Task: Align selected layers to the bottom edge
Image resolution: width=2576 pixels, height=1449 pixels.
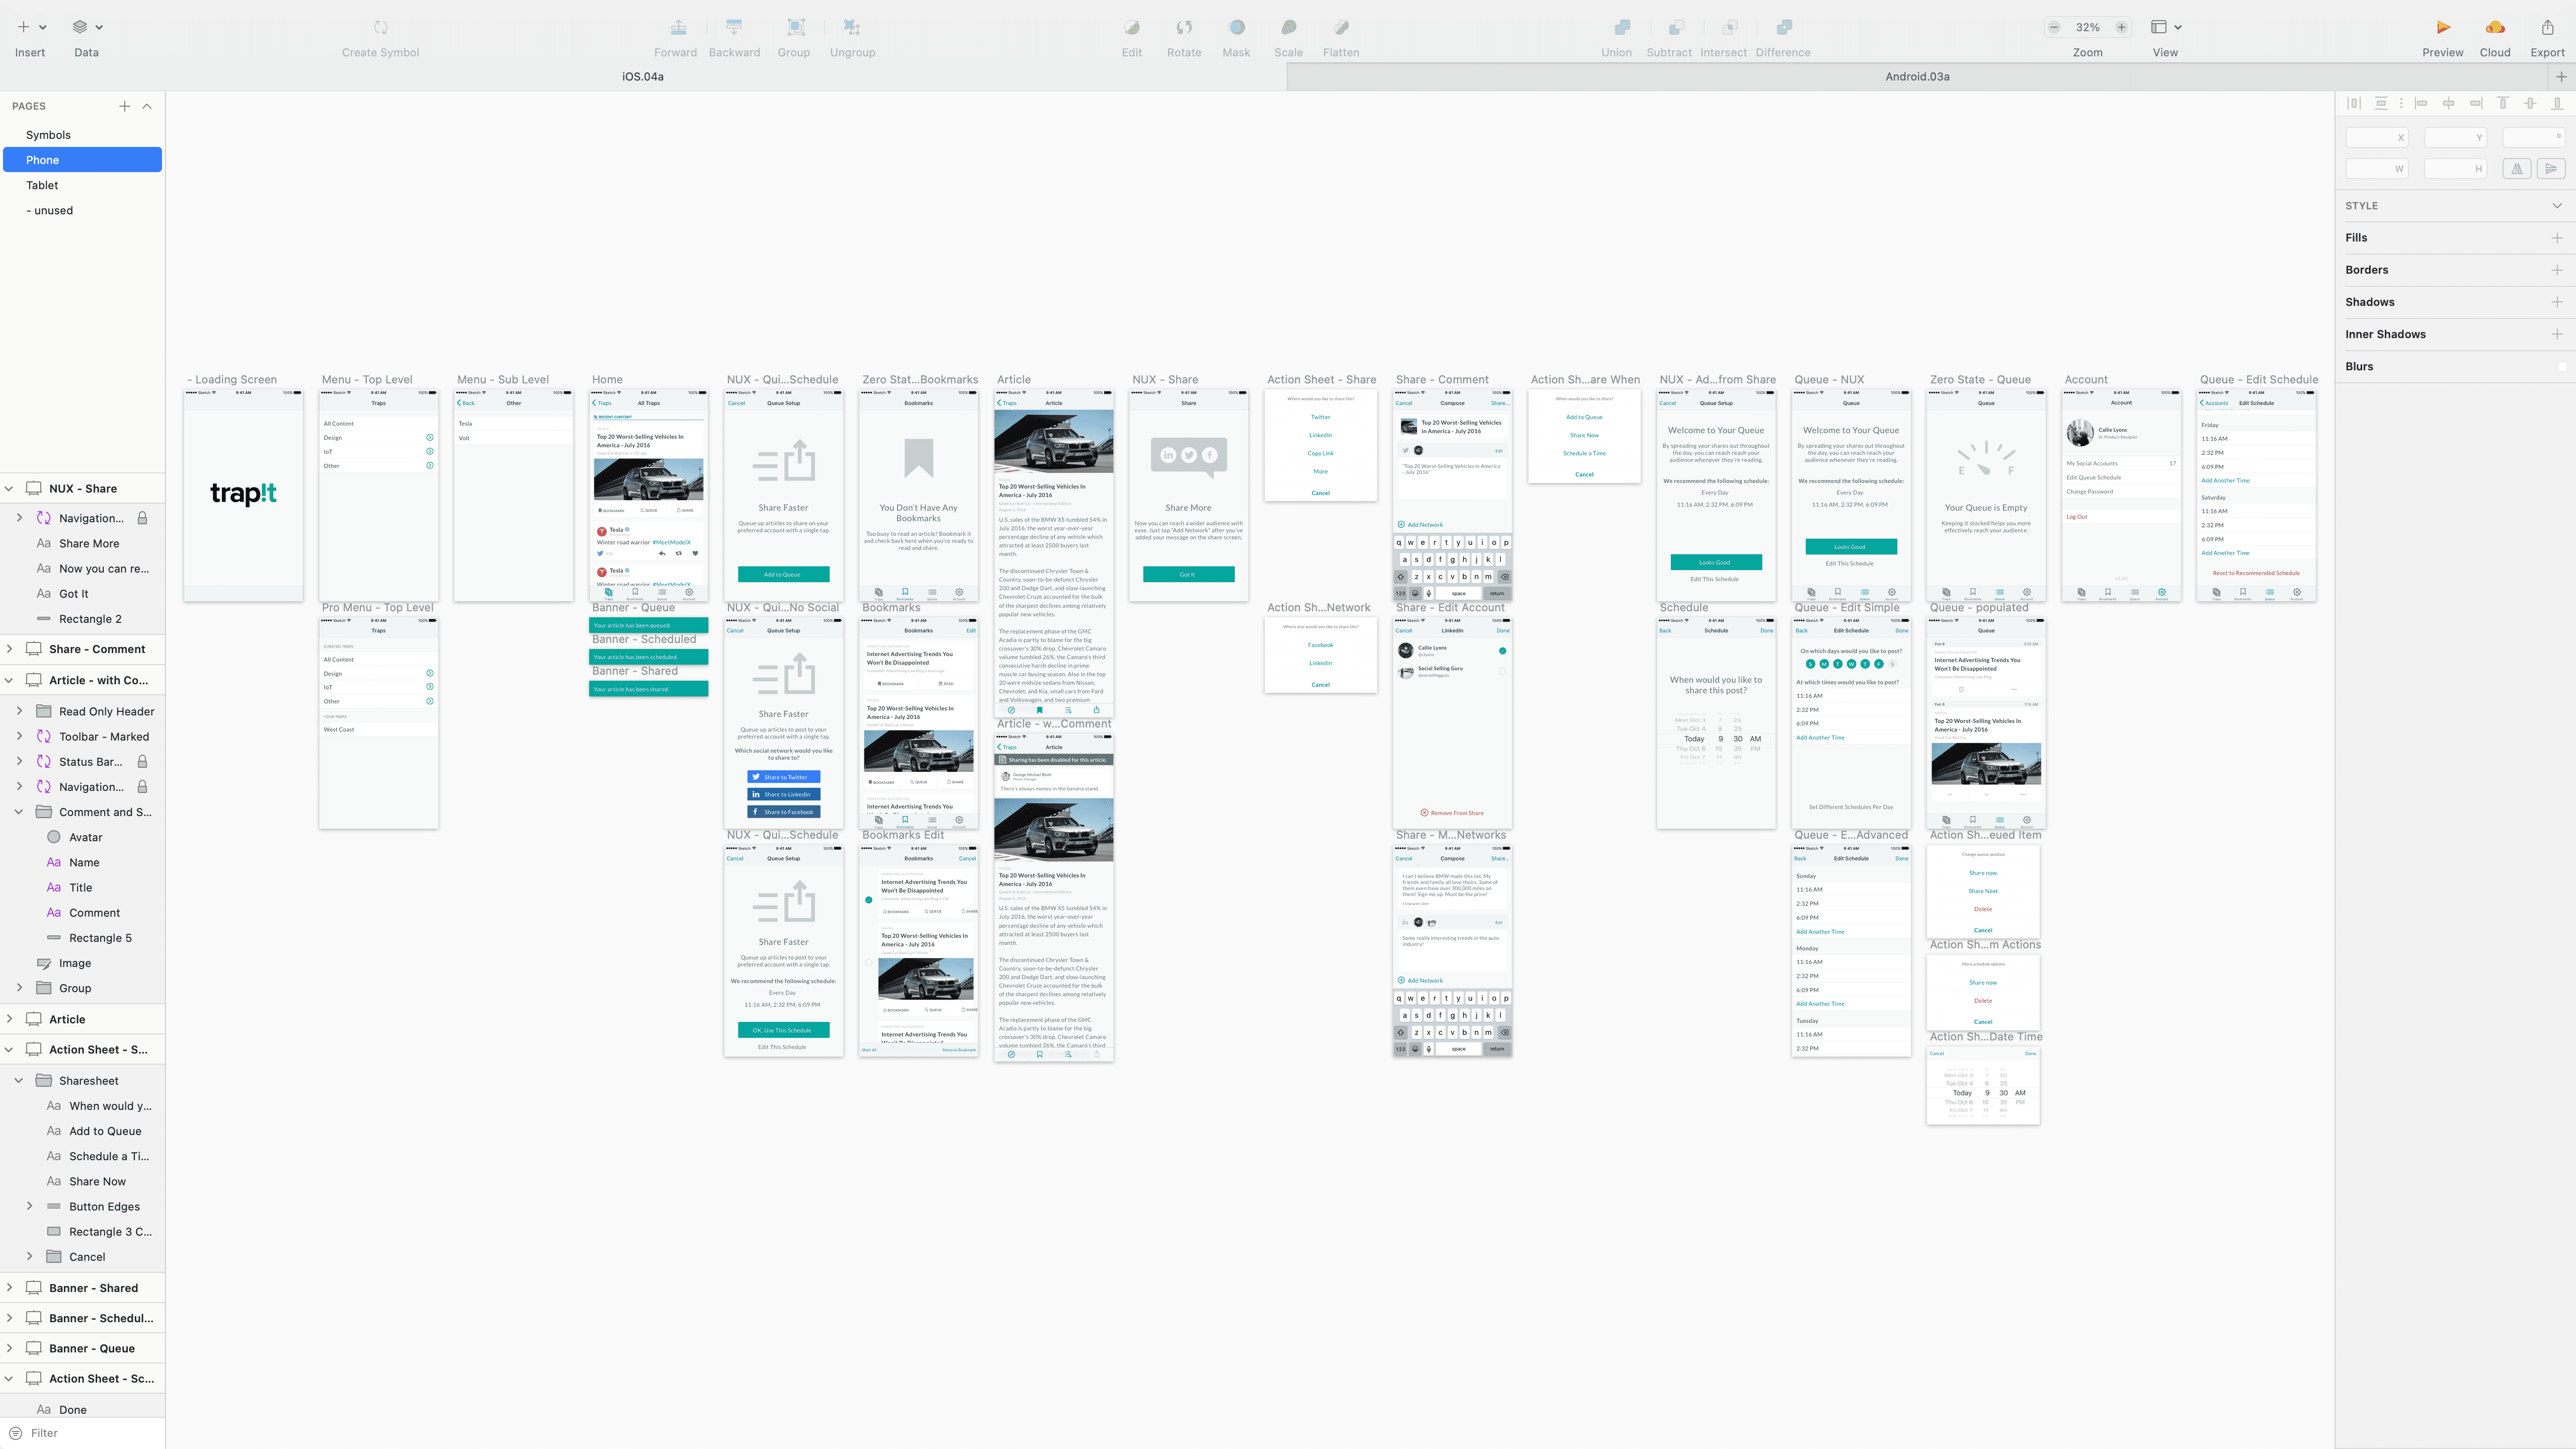Action: tap(2557, 103)
